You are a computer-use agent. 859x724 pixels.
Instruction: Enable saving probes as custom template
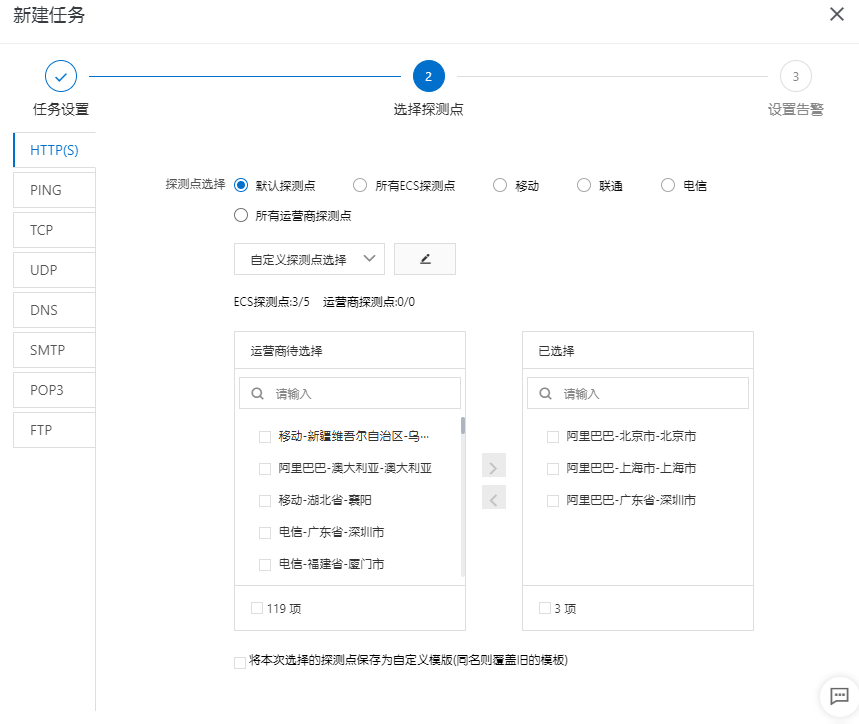coord(239,661)
